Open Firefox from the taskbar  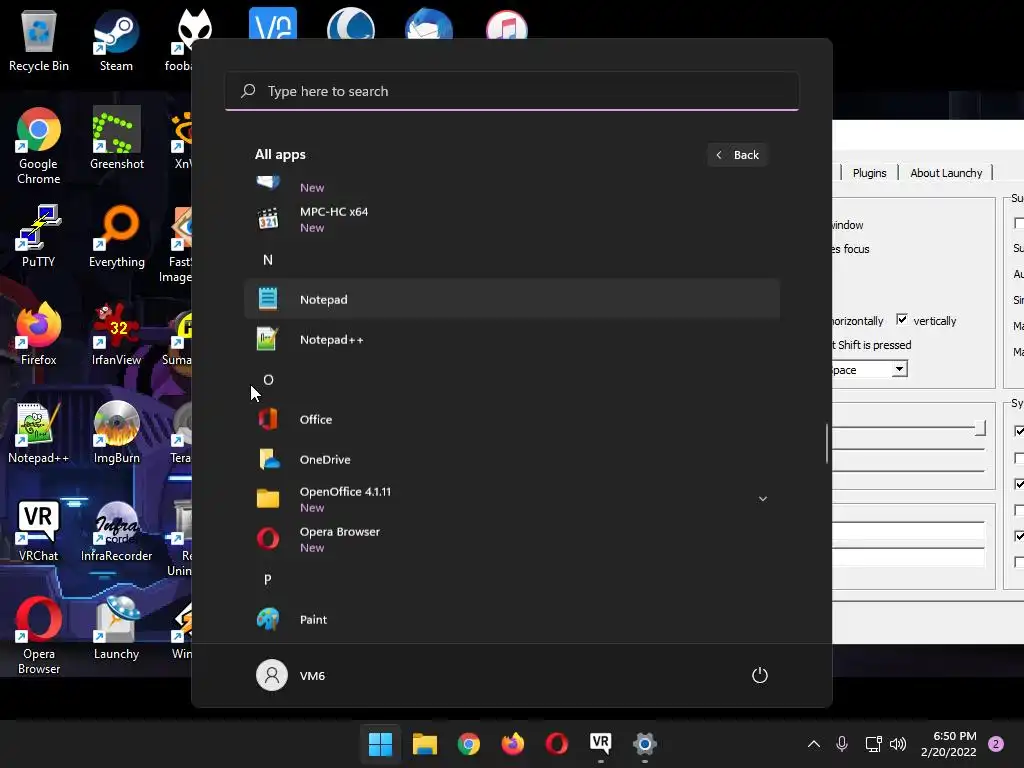[513, 743]
